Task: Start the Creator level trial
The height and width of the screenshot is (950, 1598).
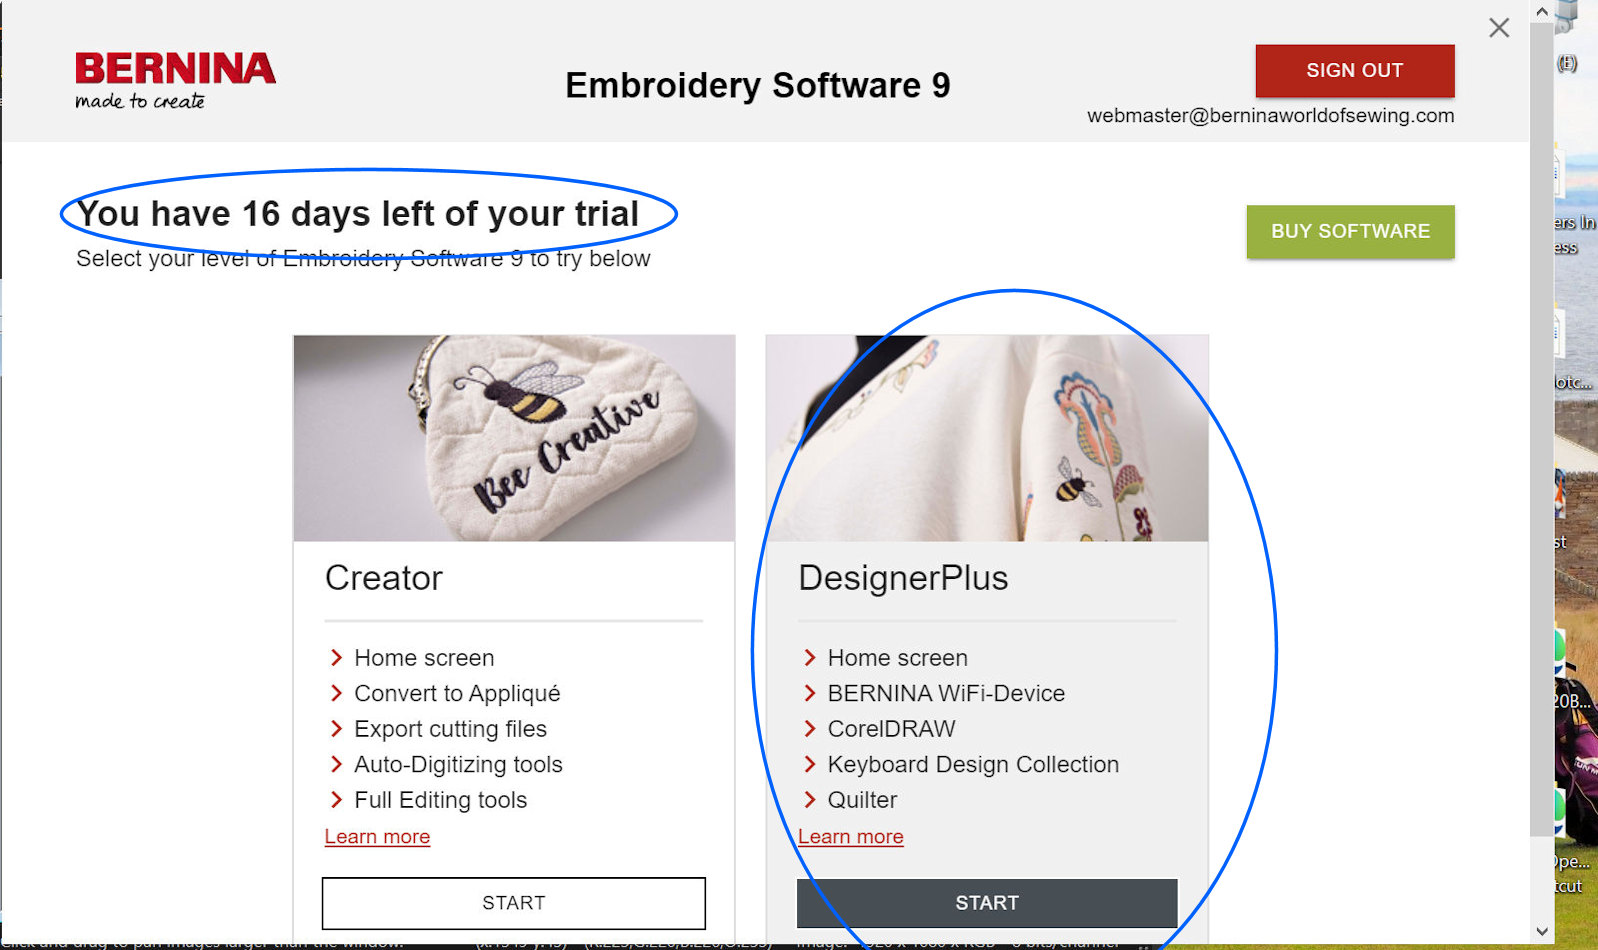Action: (x=514, y=903)
